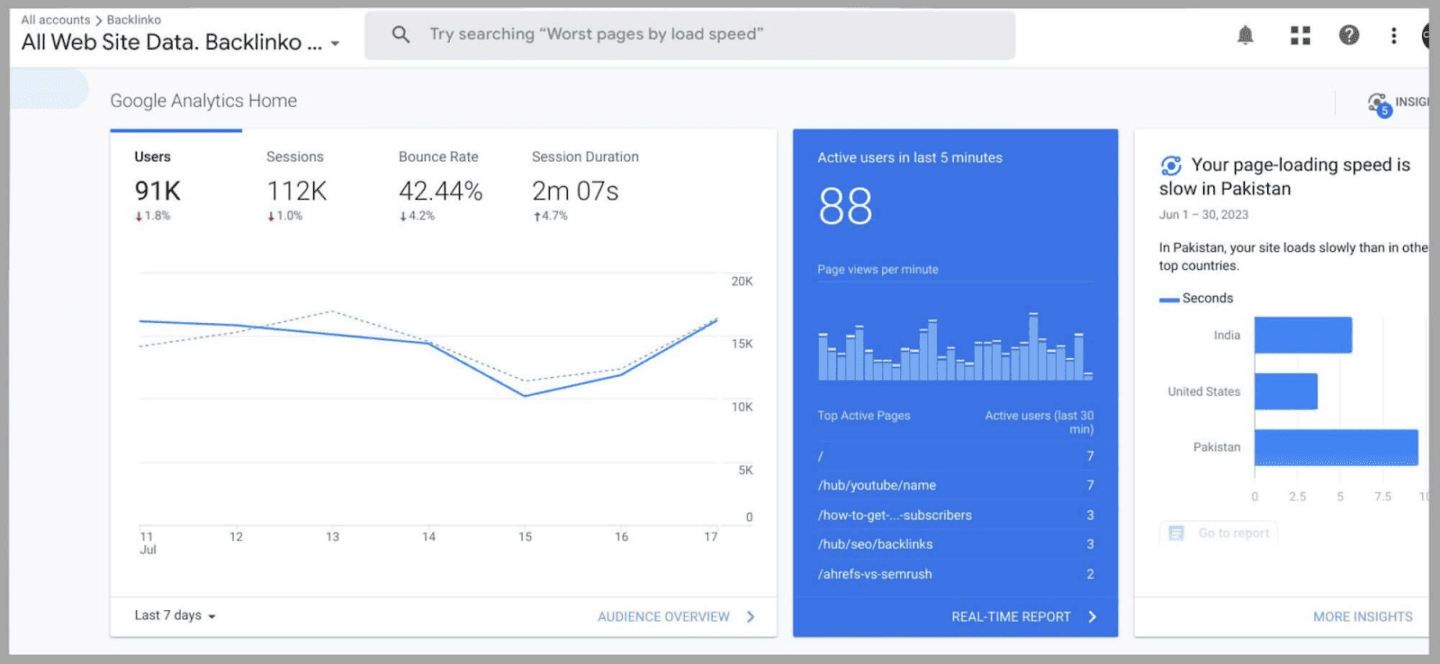
Task: Open the Google apps grid
Action: [x=1299, y=35]
